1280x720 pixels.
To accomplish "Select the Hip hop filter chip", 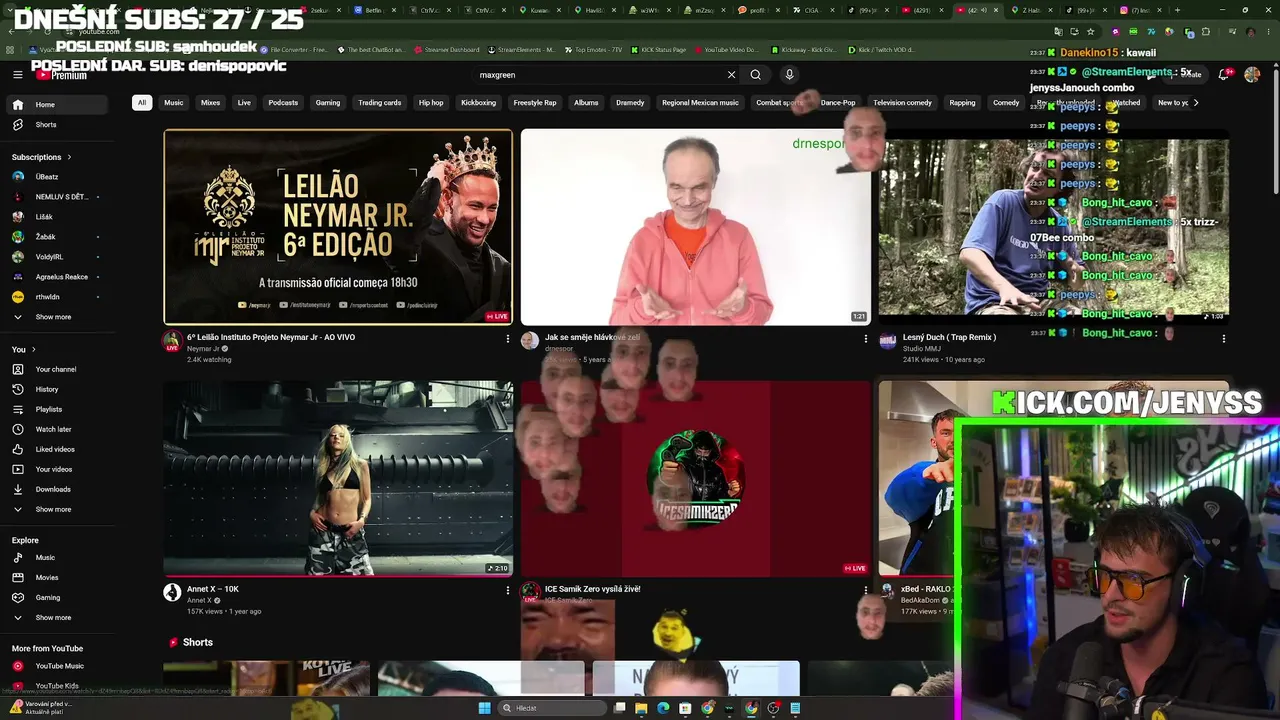I will [431, 103].
